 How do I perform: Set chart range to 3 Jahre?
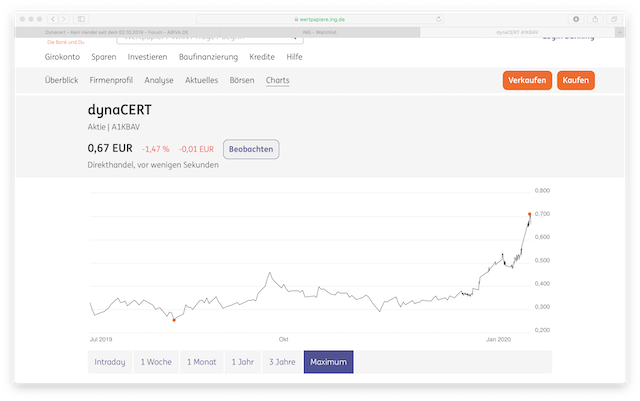point(280,361)
